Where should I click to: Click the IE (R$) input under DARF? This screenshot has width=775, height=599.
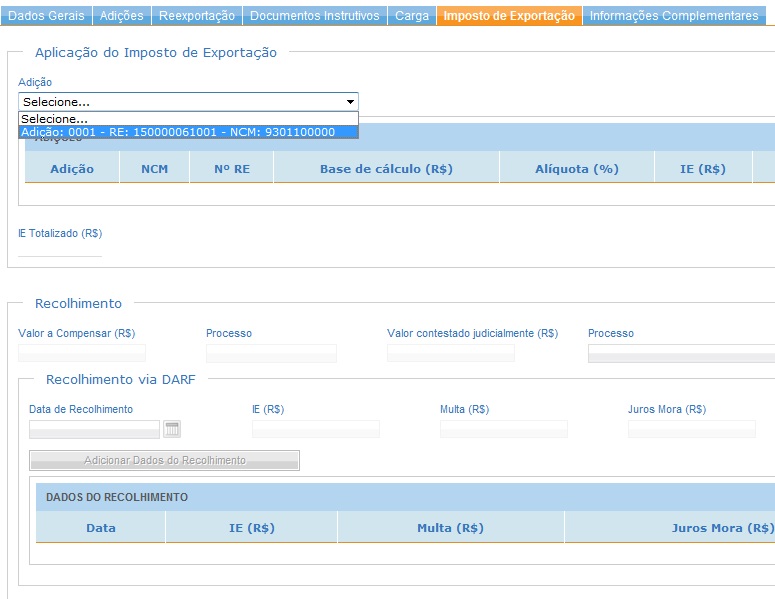click(x=316, y=429)
